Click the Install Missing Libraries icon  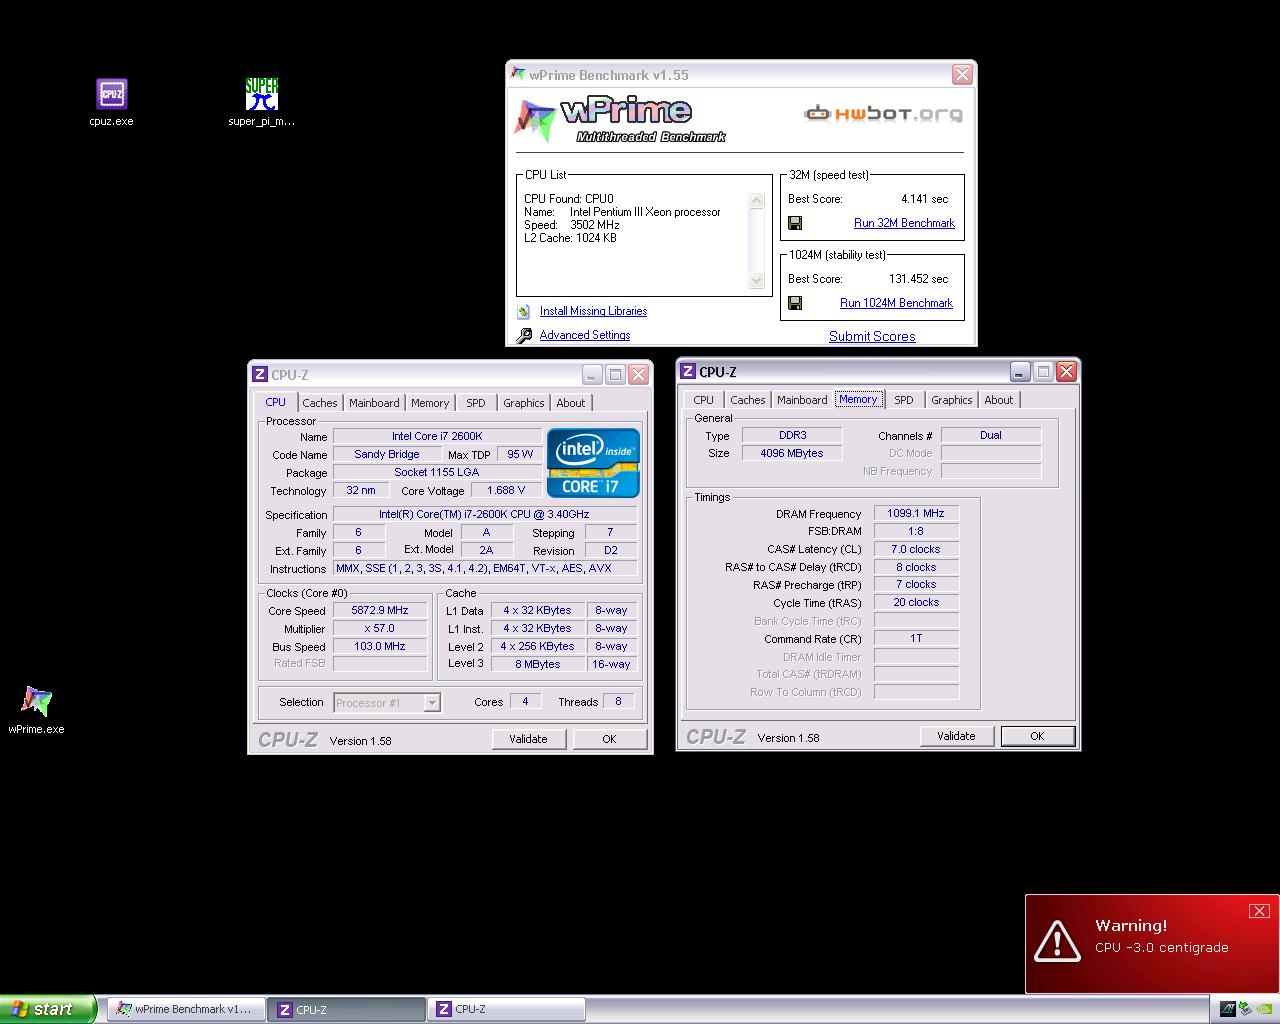point(524,312)
